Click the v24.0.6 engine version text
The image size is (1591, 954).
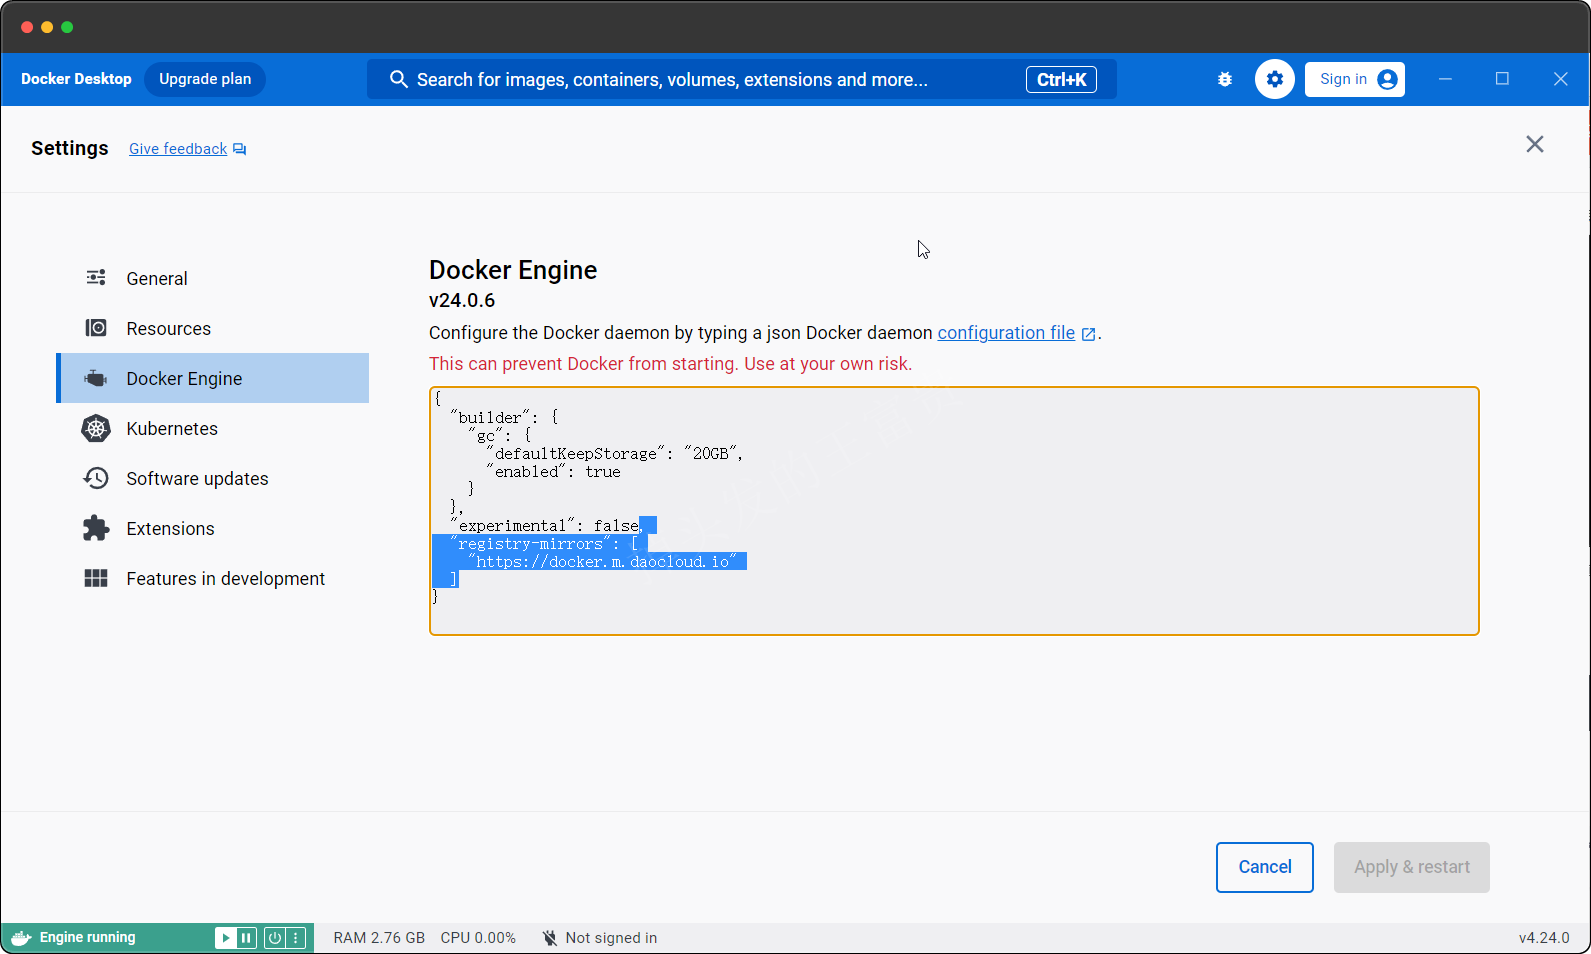pos(462,300)
